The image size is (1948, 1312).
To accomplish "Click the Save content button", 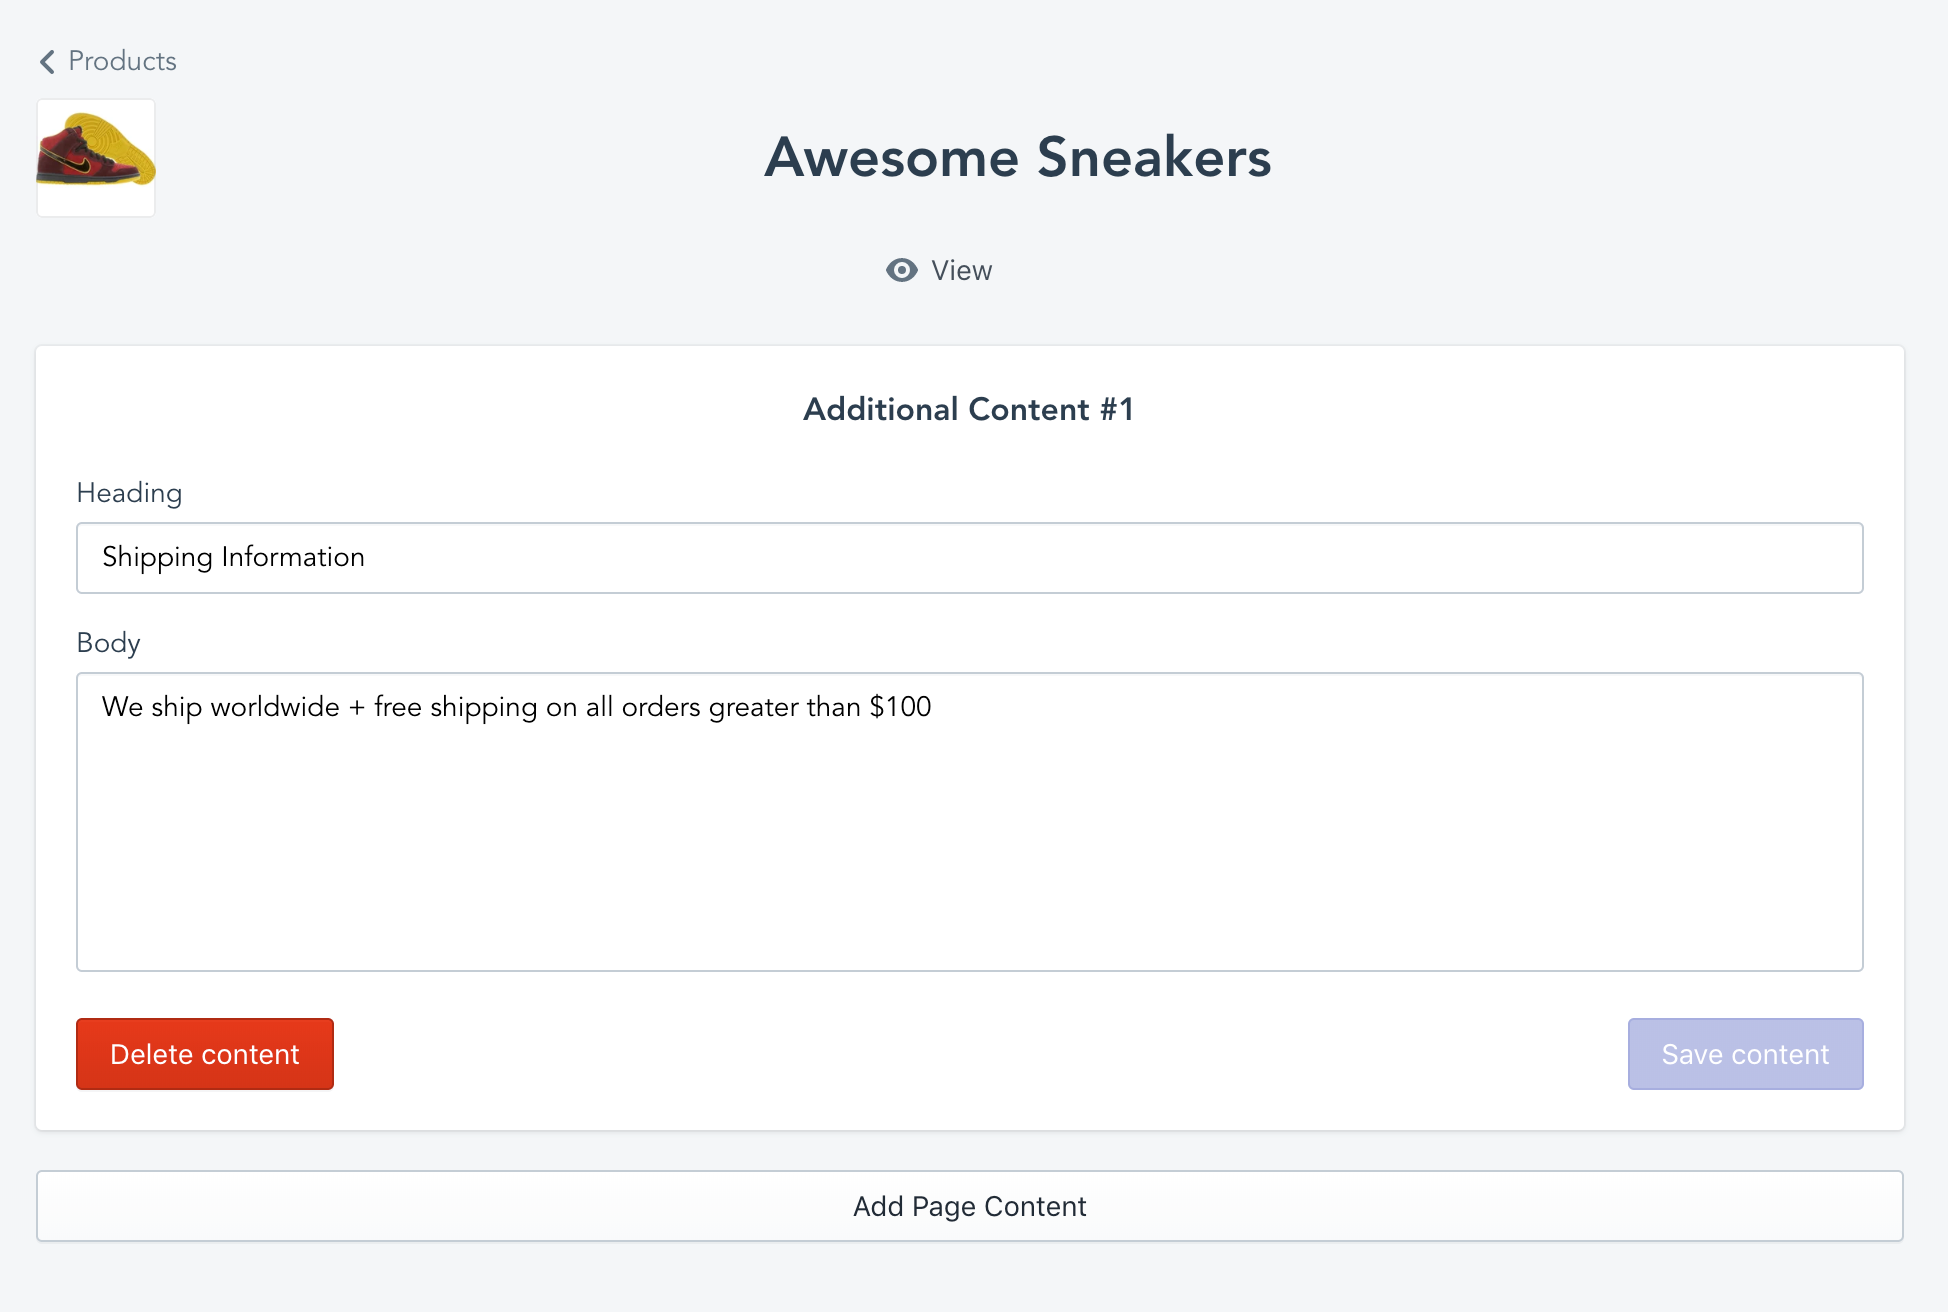I will point(1745,1054).
